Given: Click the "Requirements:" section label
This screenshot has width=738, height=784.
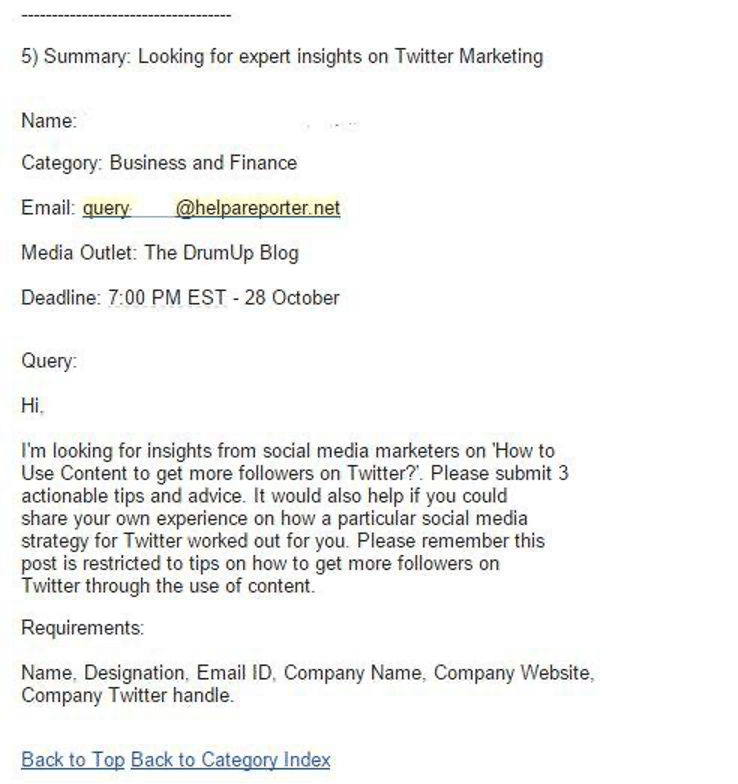Looking at the screenshot, I should (x=83, y=628).
